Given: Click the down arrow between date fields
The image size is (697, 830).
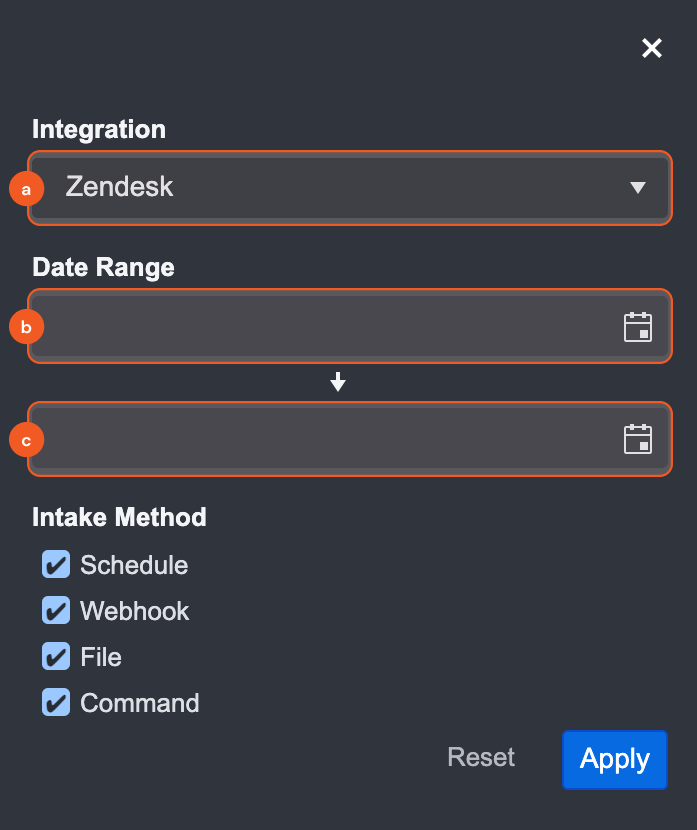Looking at the screenshot, I should point(338,382).
